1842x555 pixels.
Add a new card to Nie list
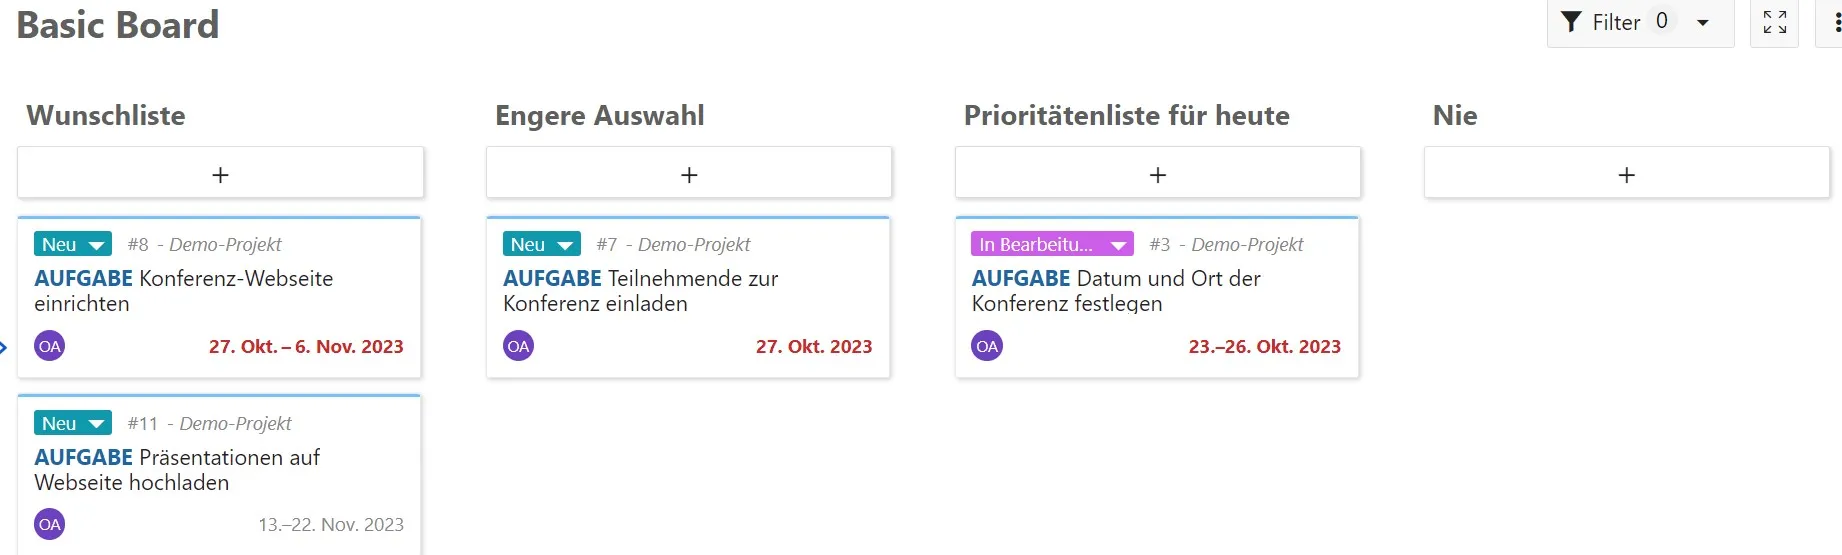1627,174
